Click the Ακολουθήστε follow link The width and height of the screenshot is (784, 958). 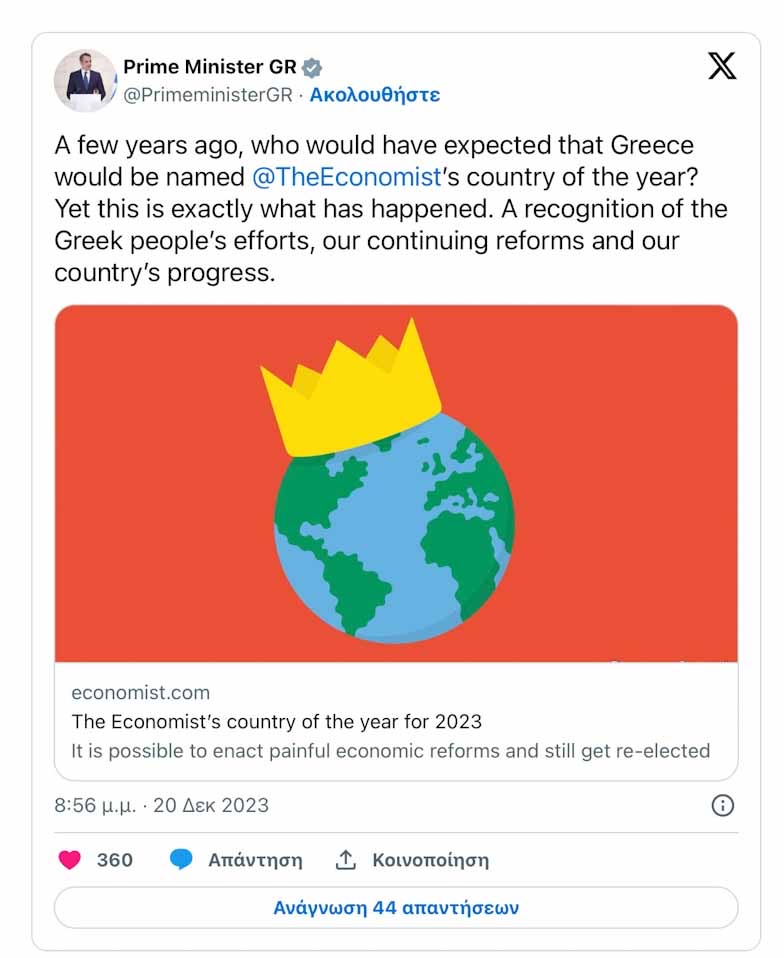375,95
